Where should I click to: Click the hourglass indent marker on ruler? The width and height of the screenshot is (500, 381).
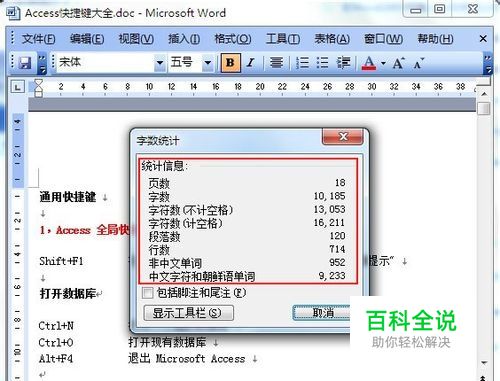pyautogui.click(x=39, y=87)
